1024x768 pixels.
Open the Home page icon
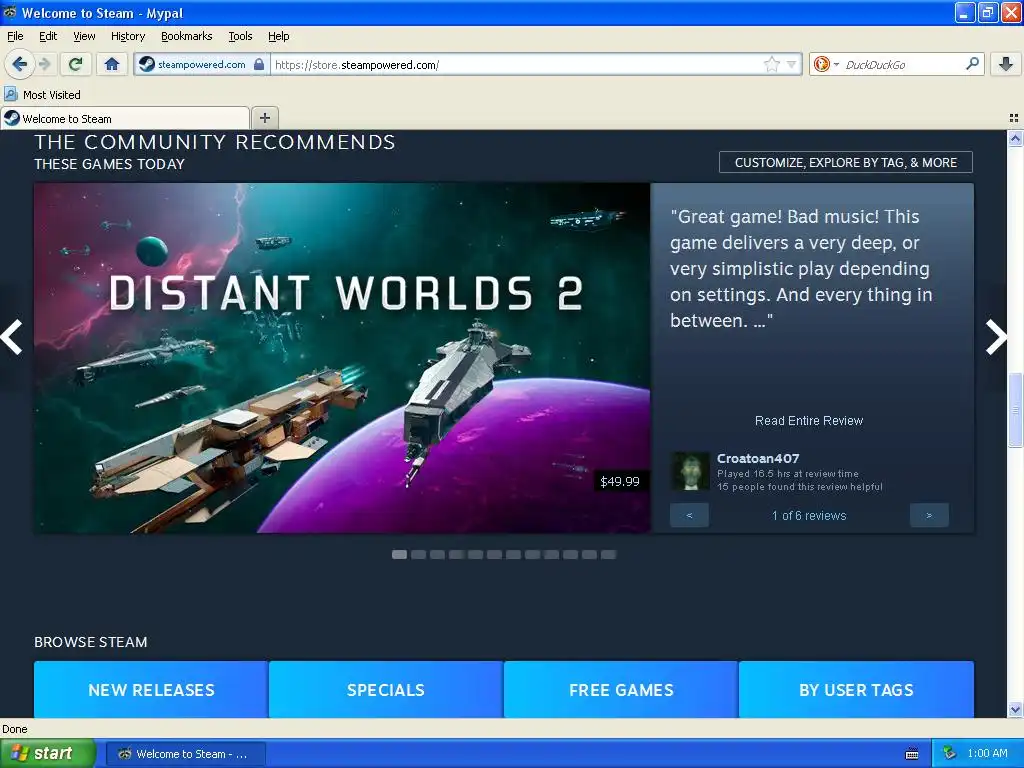click(x=112, y=64)
